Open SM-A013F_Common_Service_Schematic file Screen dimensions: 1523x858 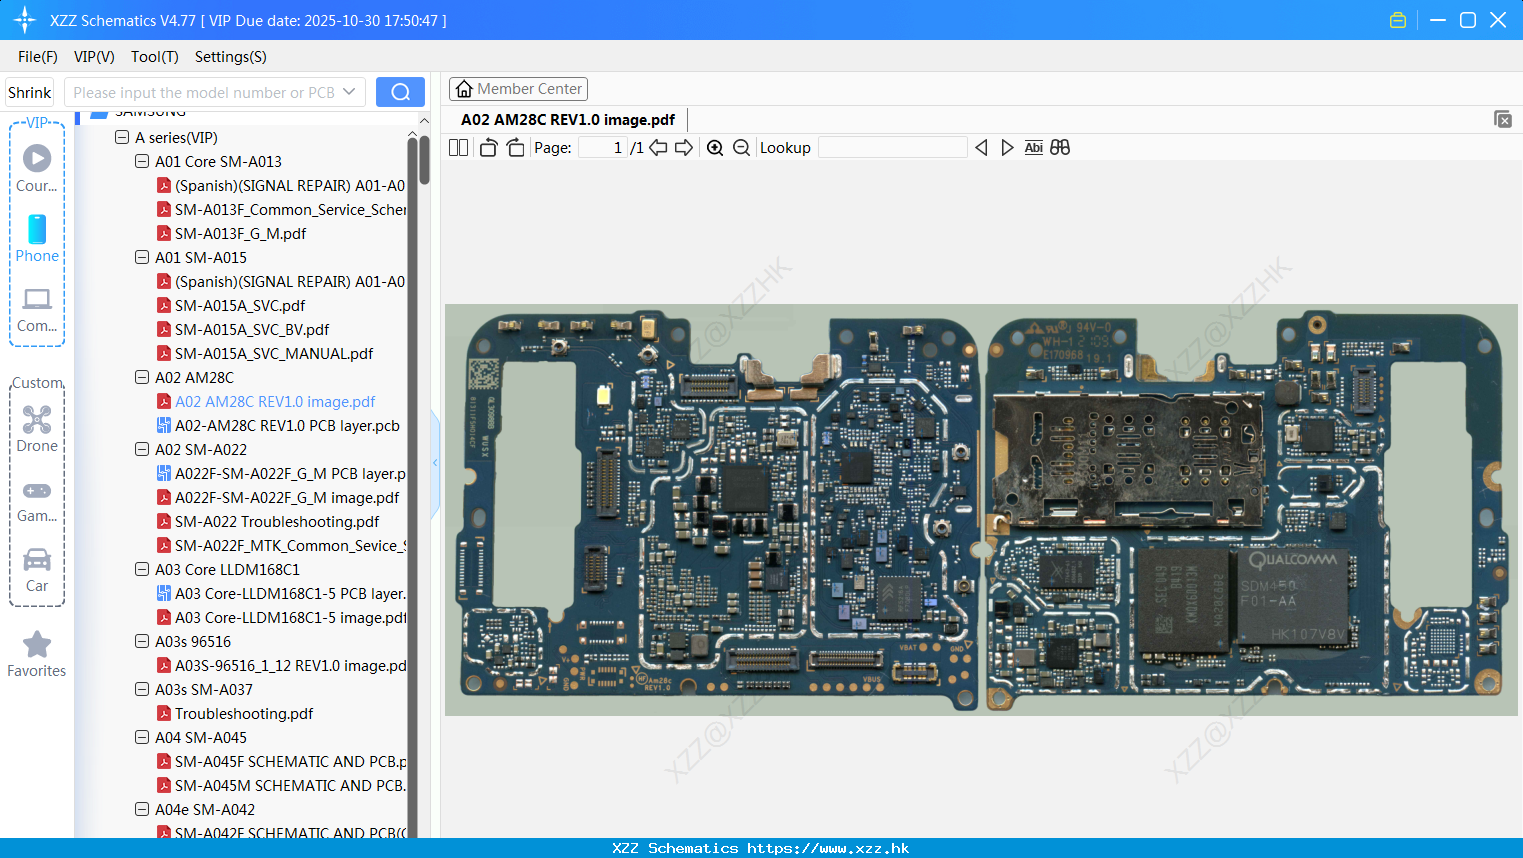coord(290,209)
